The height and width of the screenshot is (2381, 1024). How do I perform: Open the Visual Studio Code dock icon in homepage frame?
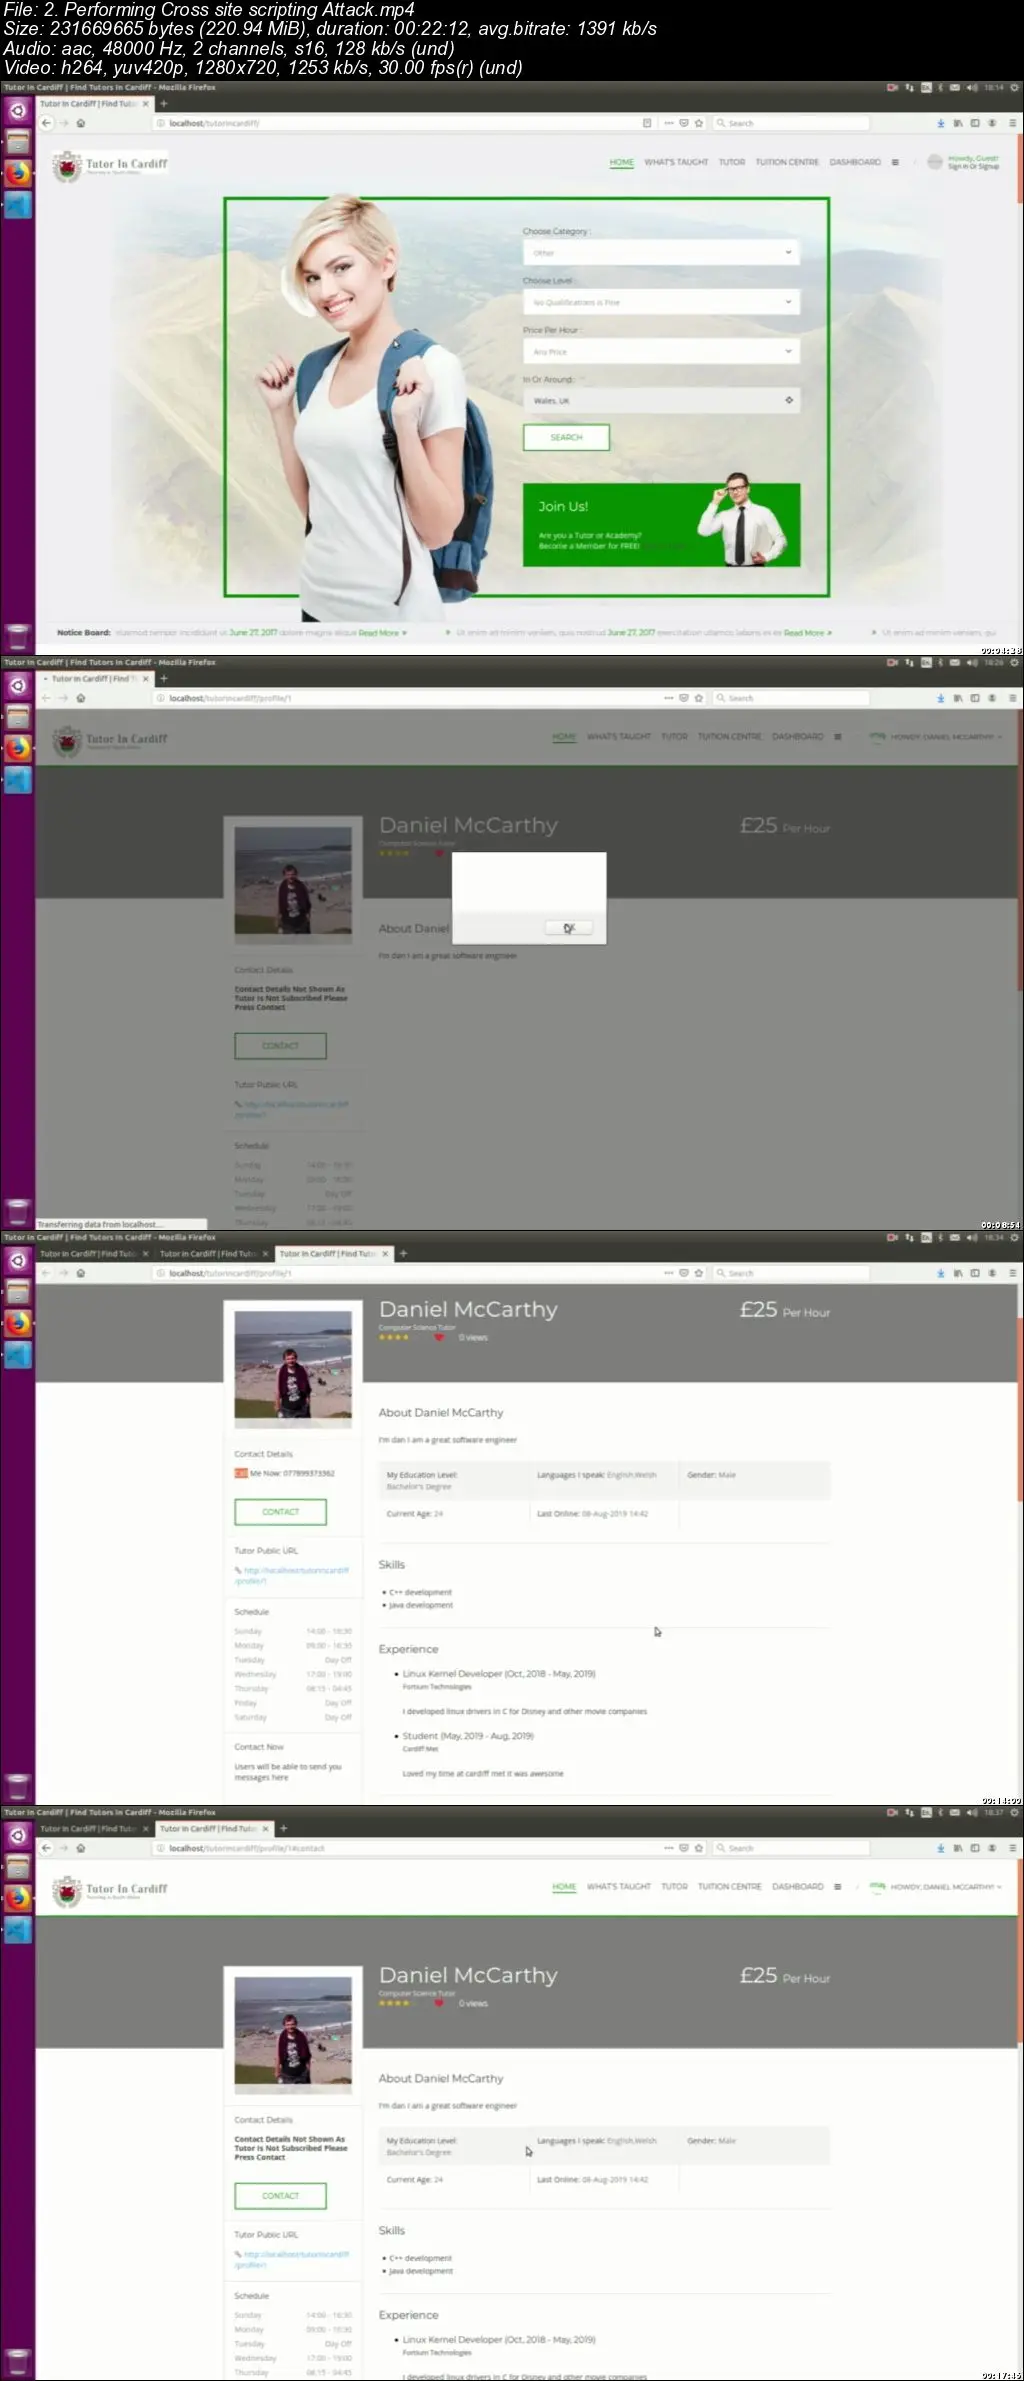coord(17,205)
